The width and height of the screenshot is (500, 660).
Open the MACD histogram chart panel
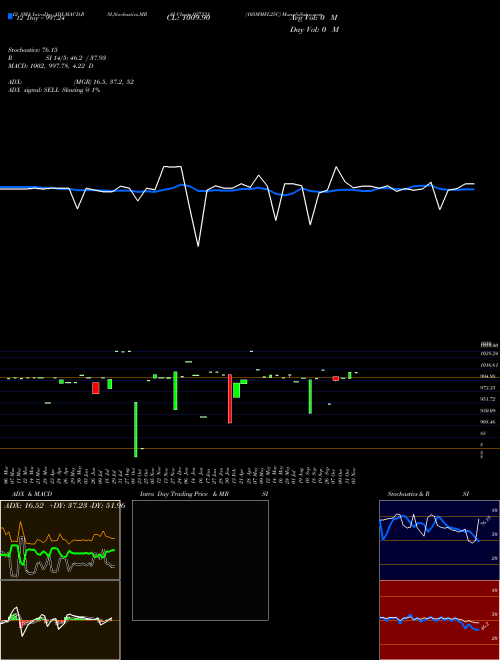(60, 620)
